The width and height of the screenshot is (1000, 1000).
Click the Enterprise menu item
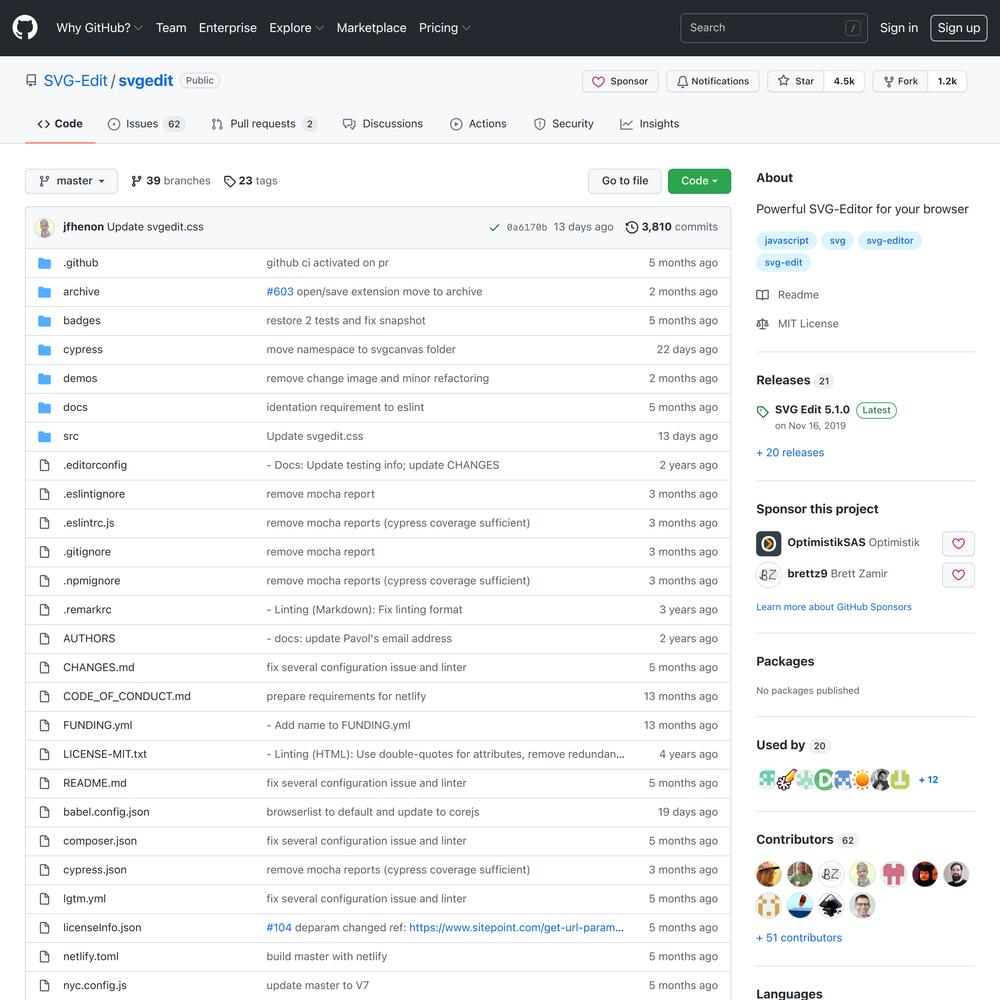tap(228, 28)
